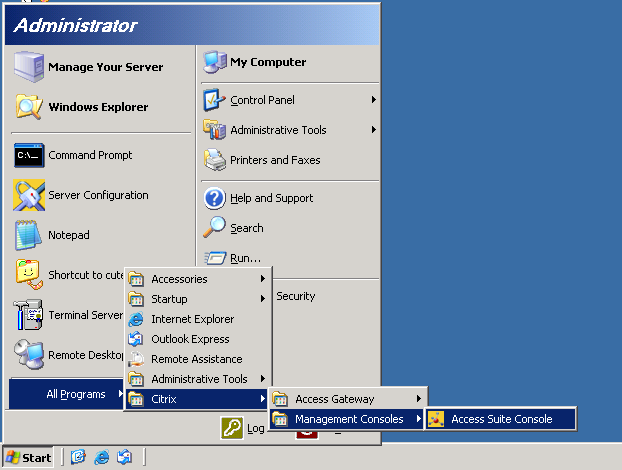Open the Shortcut to cute smiley icon

click(29, 274)
